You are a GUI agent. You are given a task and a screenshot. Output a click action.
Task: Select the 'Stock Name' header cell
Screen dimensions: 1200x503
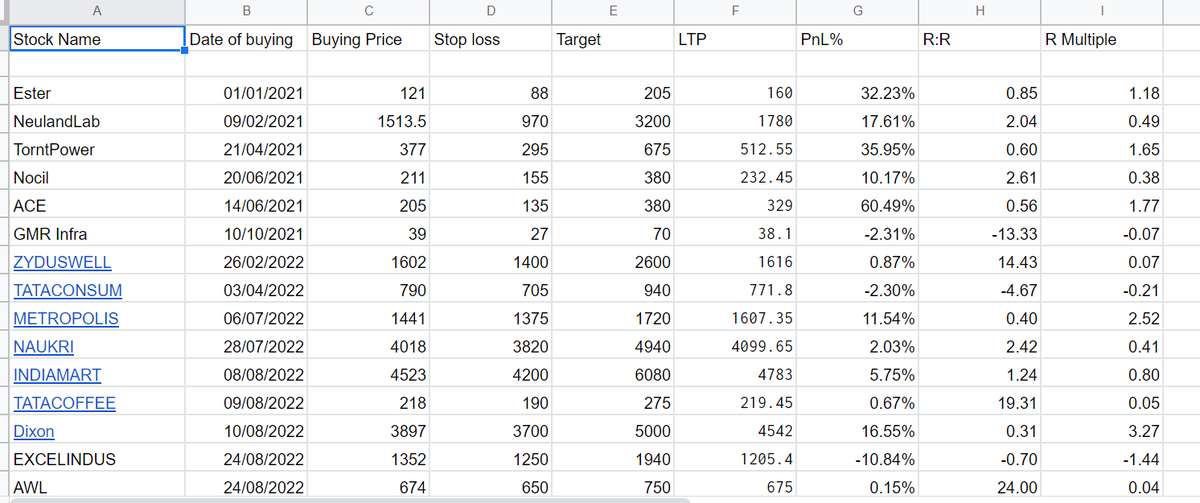click(x=96, y=40)
